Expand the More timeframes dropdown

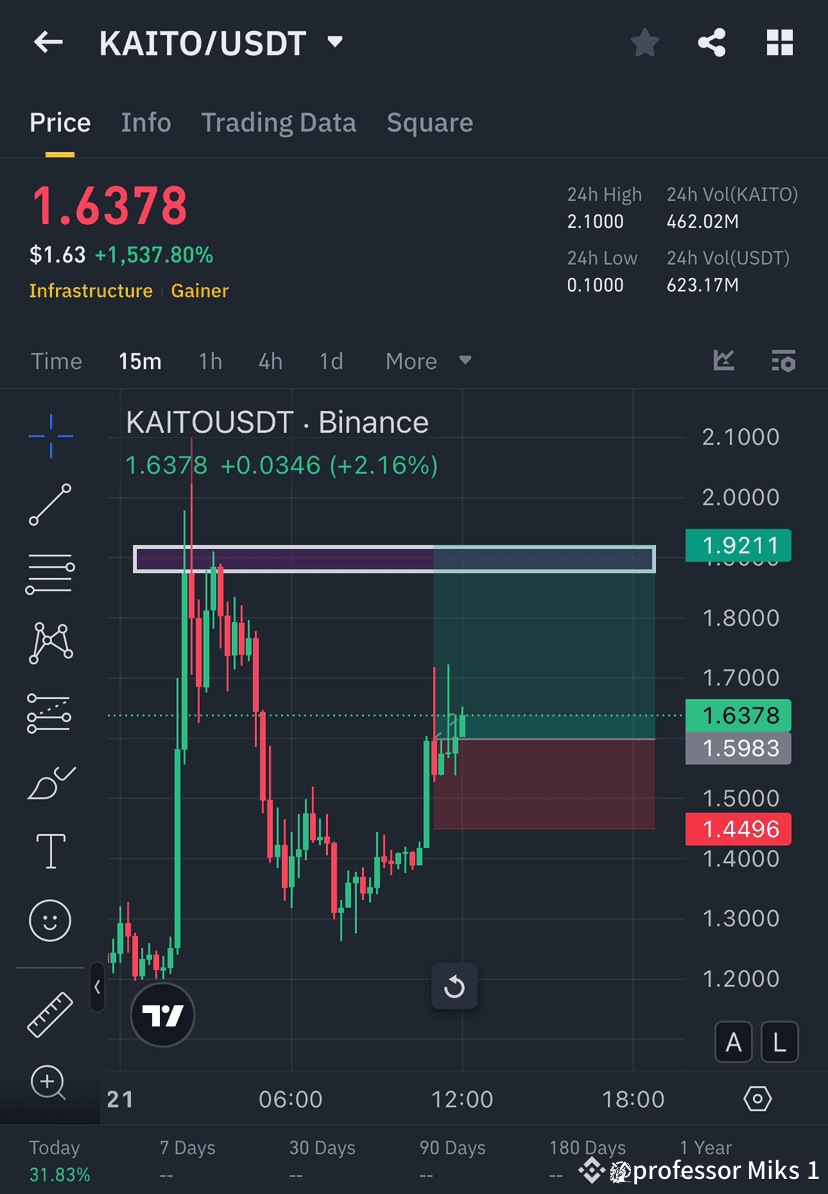coord(428,360)
